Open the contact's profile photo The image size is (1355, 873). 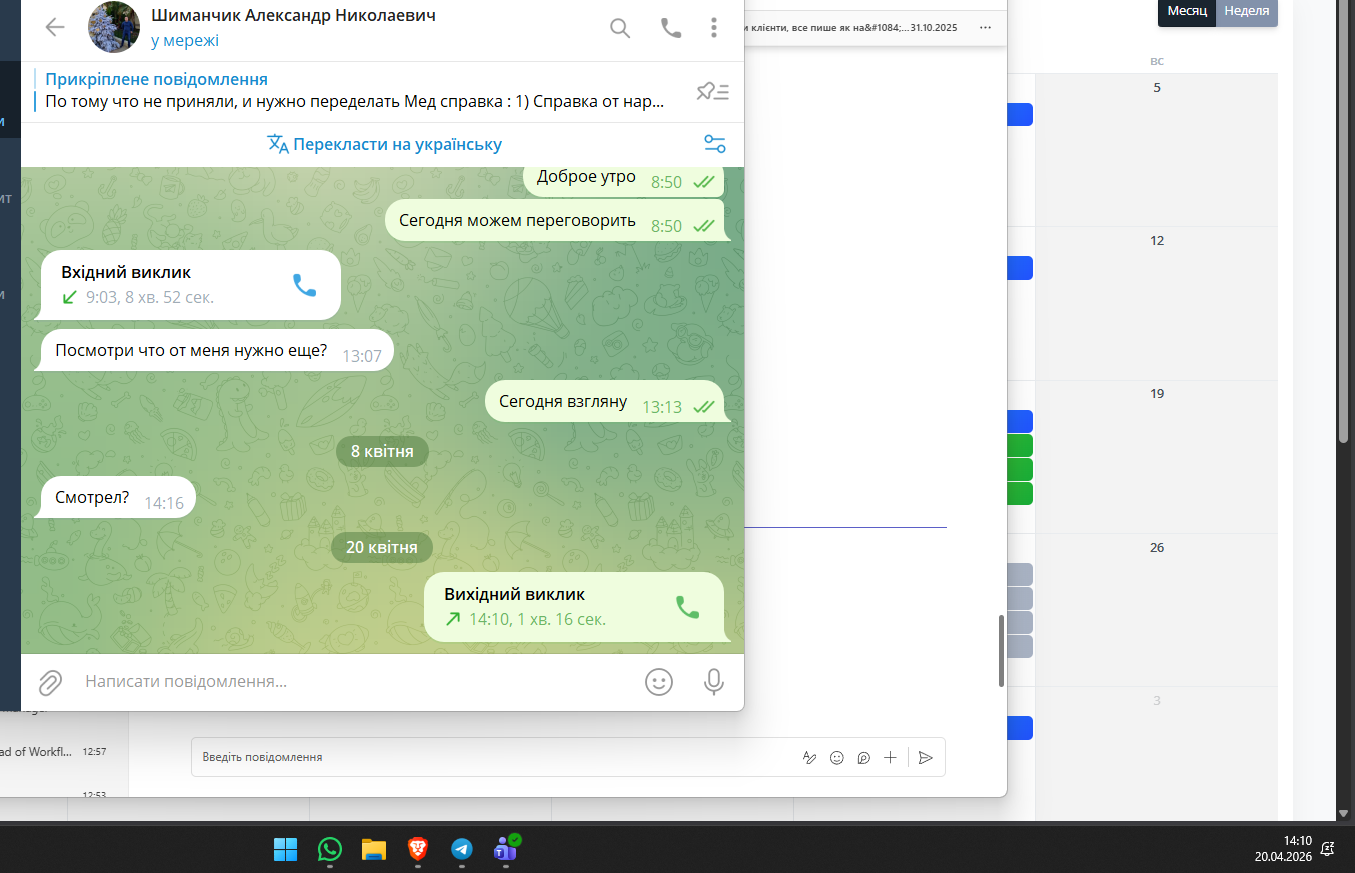point(113,27)
